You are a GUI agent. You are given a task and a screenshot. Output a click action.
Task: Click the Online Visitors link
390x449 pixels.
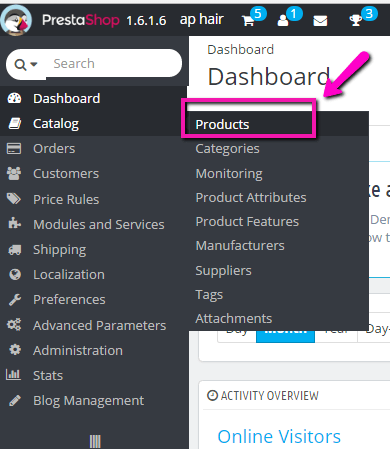[x=279, y=436]
